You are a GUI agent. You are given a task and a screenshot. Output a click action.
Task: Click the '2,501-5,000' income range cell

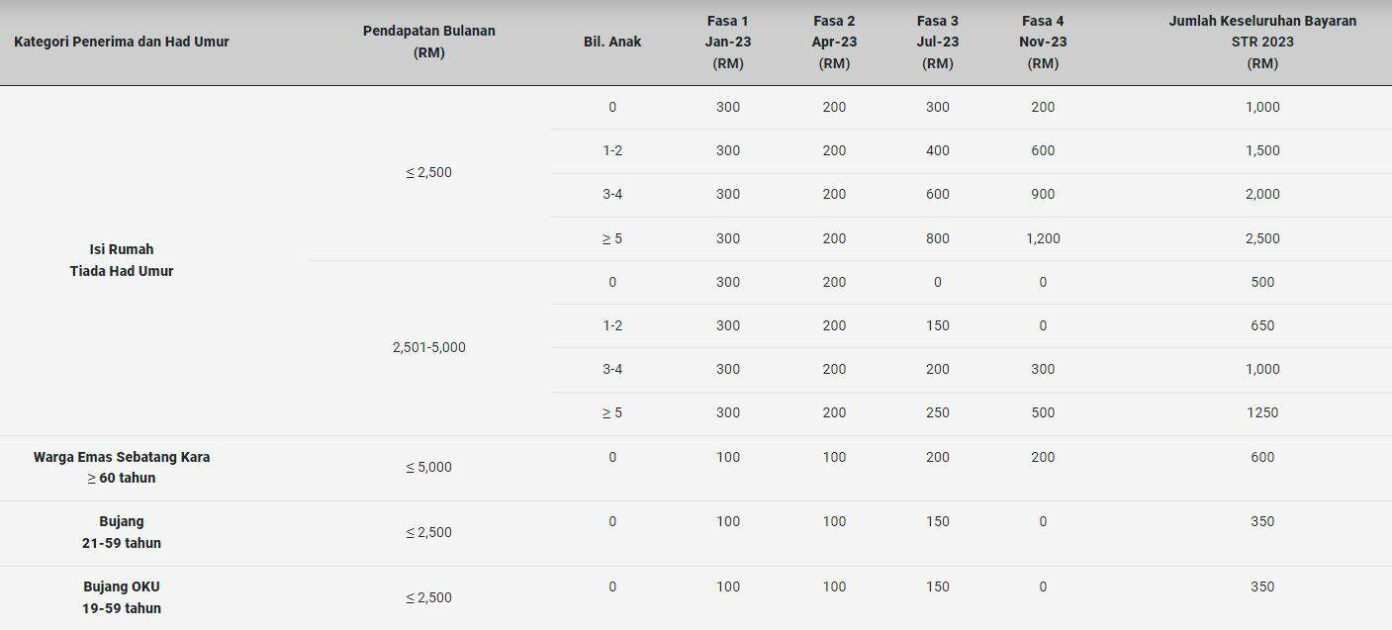[x=429, y=348]
